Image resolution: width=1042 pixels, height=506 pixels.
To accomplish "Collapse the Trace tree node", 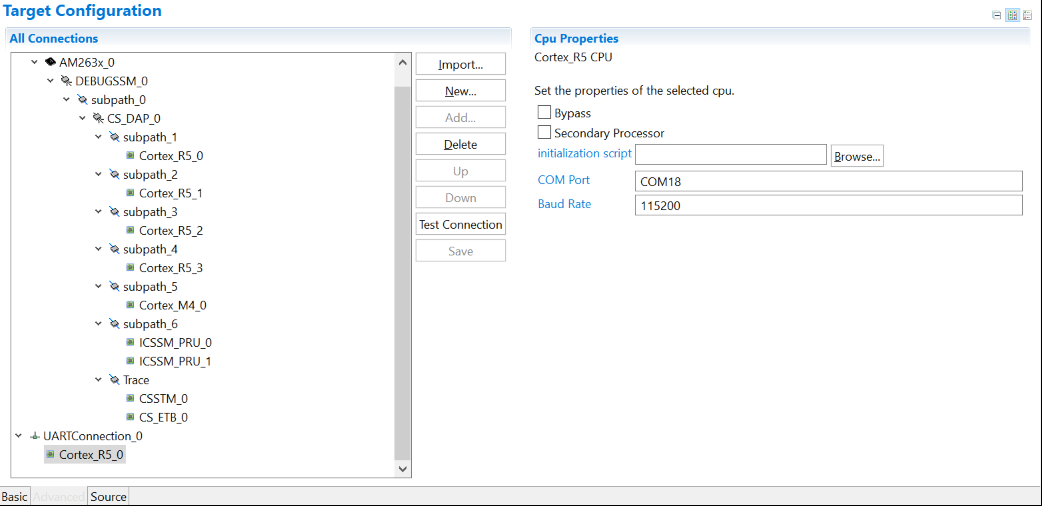I will coord(99,380).
